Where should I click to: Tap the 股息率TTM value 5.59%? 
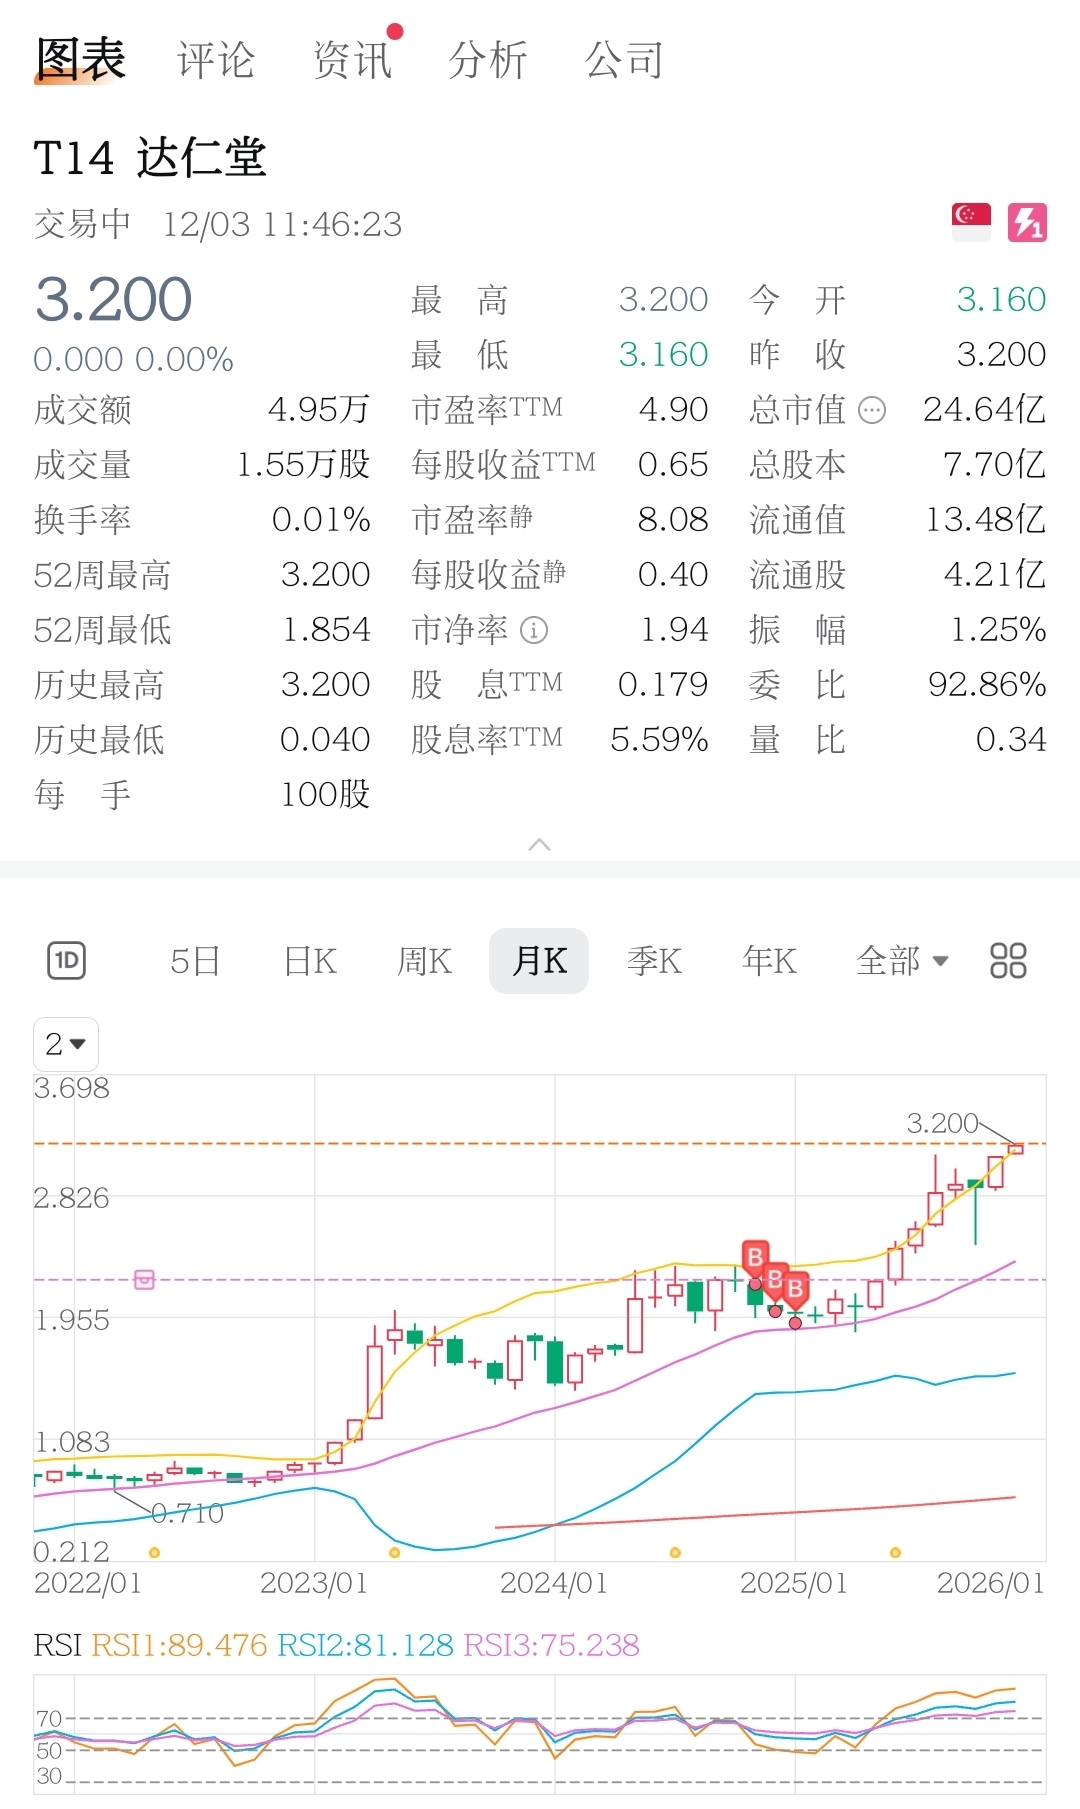point(659,740)
